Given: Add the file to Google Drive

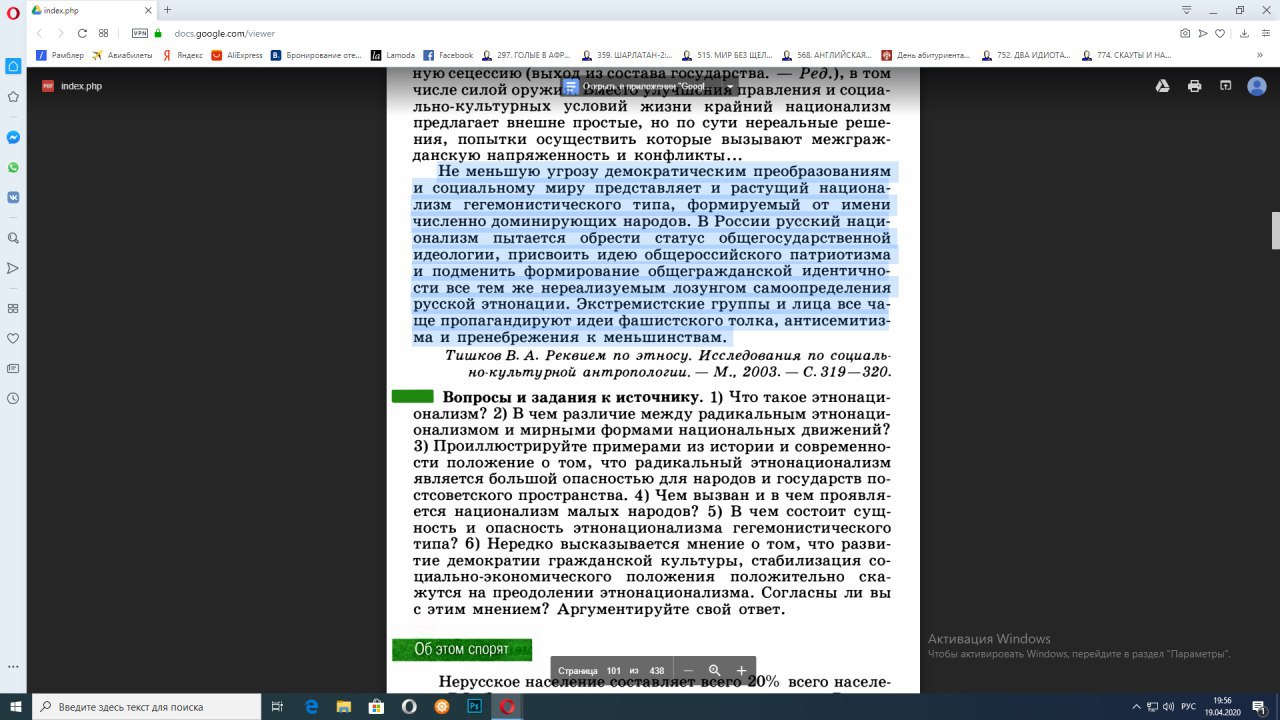Looking at the screenshot, I should pyautogui.click(x=1163, y=86).
